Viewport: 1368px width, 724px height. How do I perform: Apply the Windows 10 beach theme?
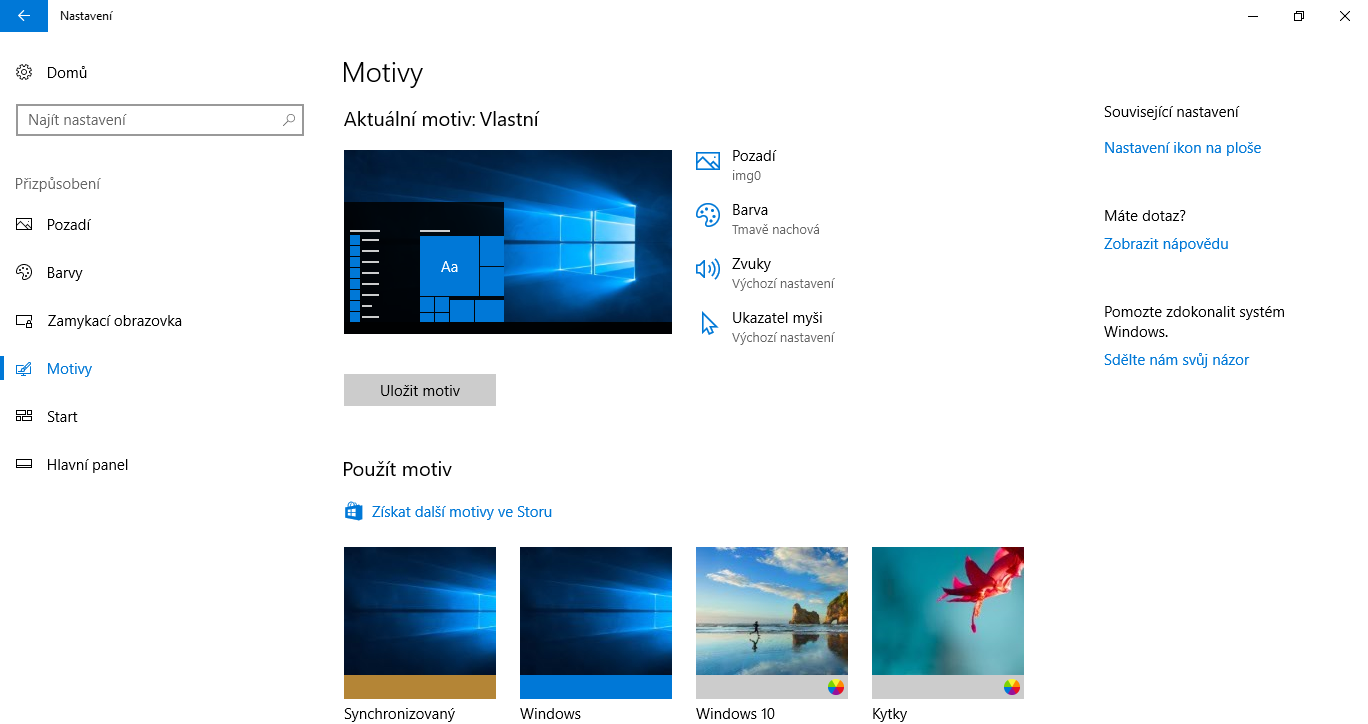tap(772, 623)
